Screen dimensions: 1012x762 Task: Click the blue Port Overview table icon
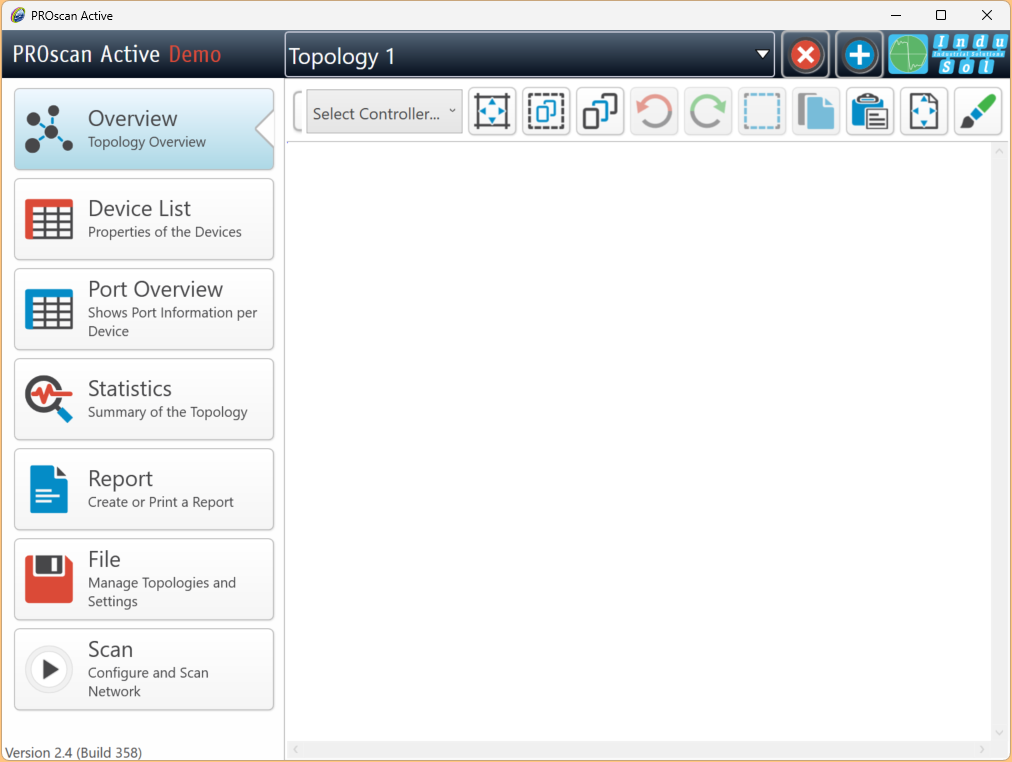(x=49, y=309)
